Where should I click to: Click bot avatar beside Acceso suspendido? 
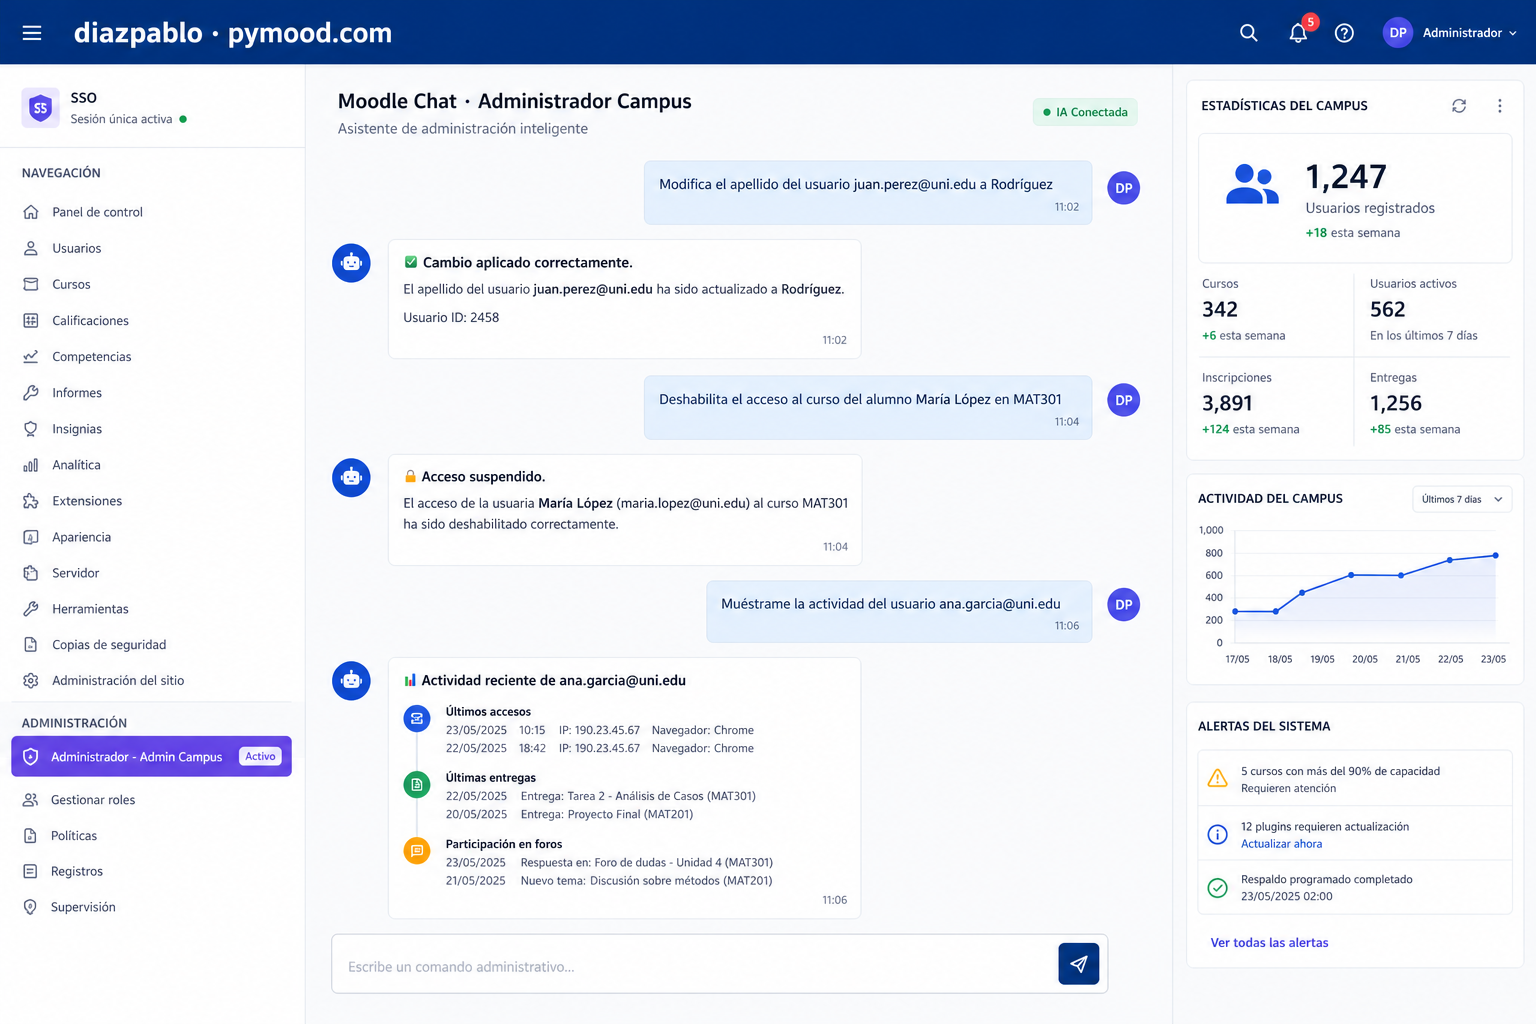pos(351,477)
